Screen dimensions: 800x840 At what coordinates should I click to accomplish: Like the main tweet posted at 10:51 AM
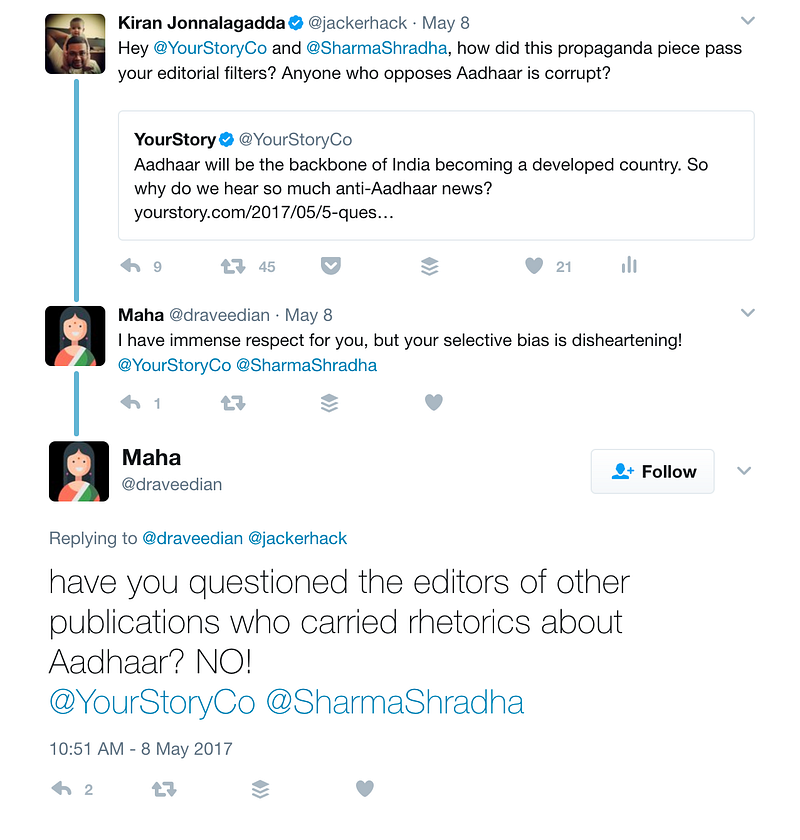click(x=364, y=789)
